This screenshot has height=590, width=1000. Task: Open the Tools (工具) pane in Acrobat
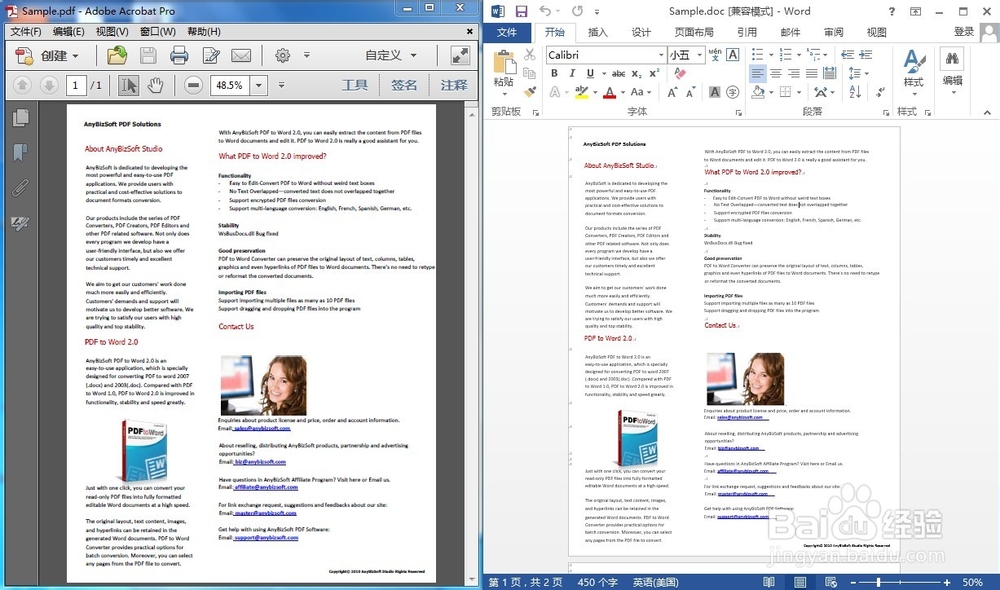(x=355, y=85)
